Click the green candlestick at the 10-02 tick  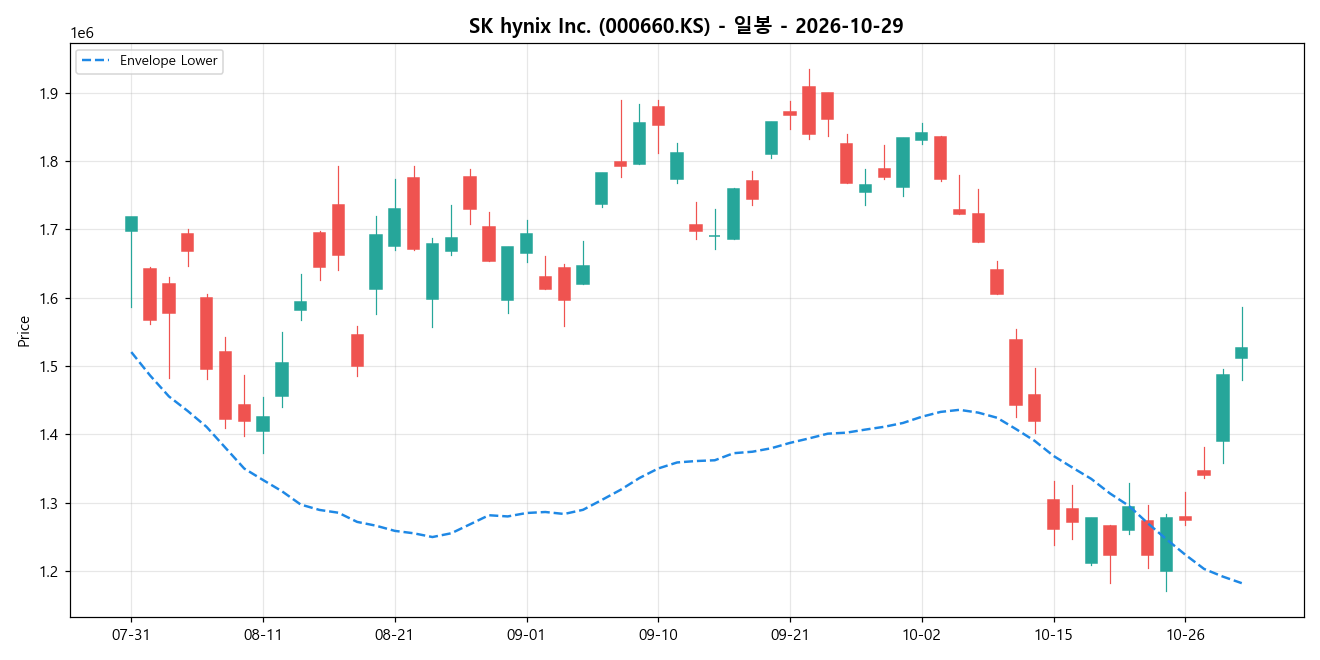(x=921, y=136)
